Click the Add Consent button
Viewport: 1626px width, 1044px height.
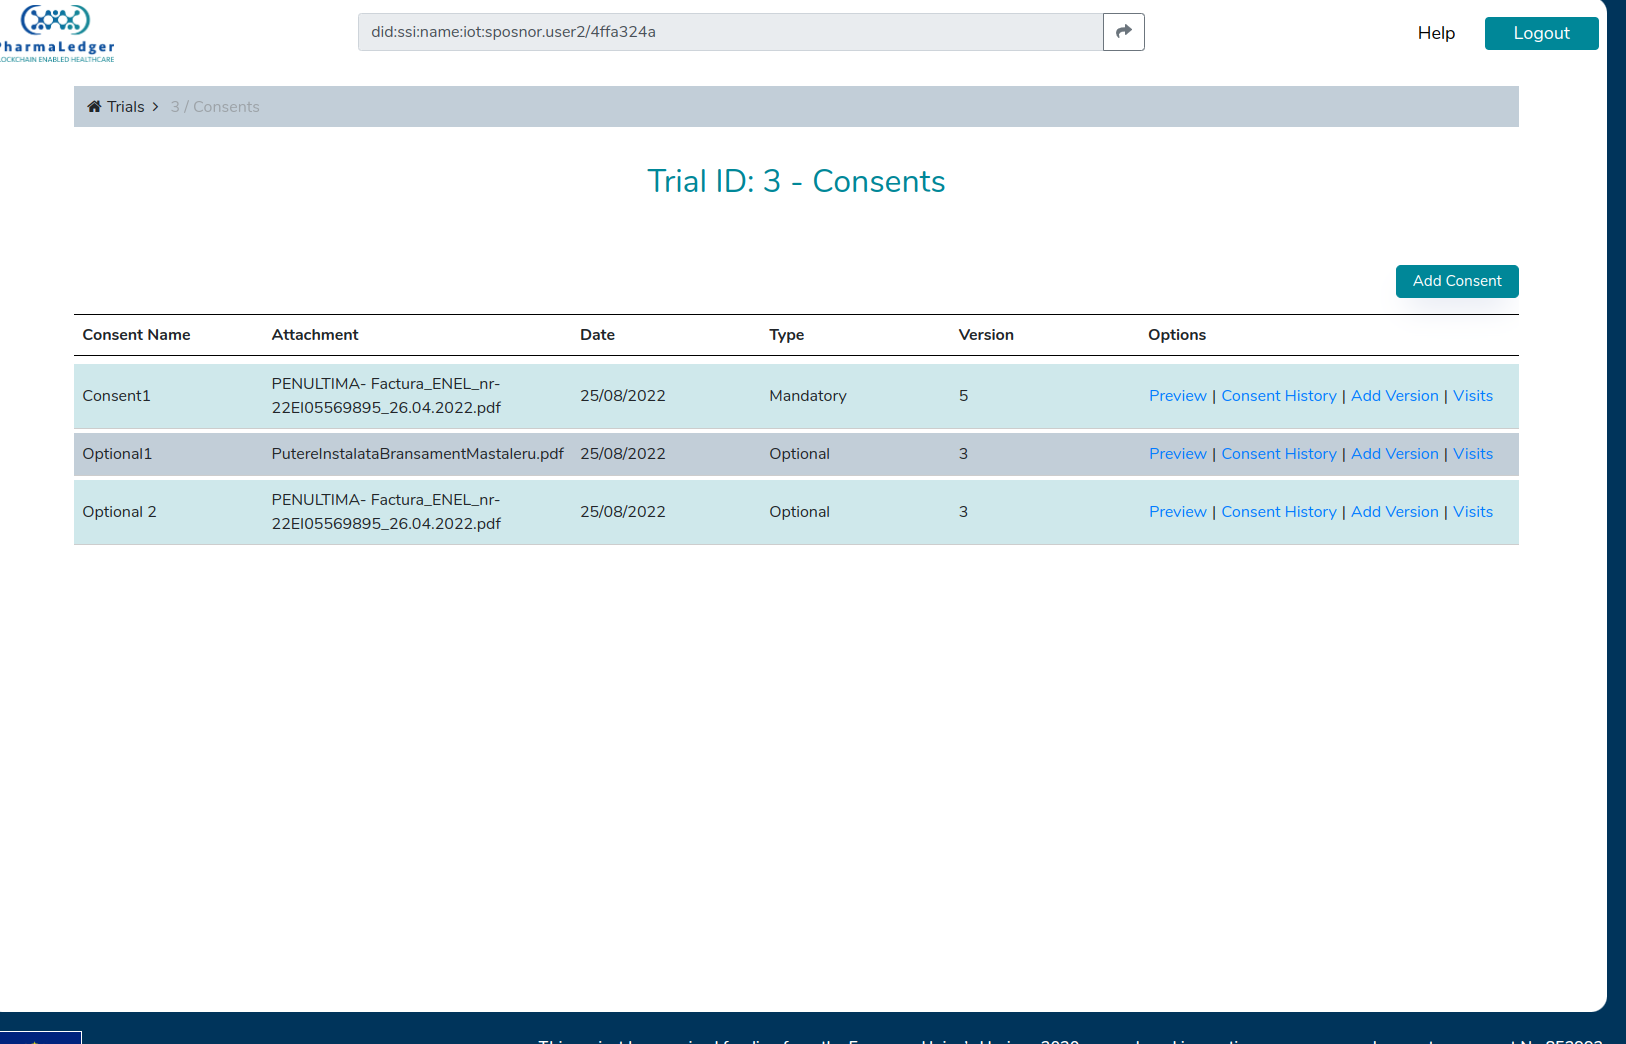1456,281
